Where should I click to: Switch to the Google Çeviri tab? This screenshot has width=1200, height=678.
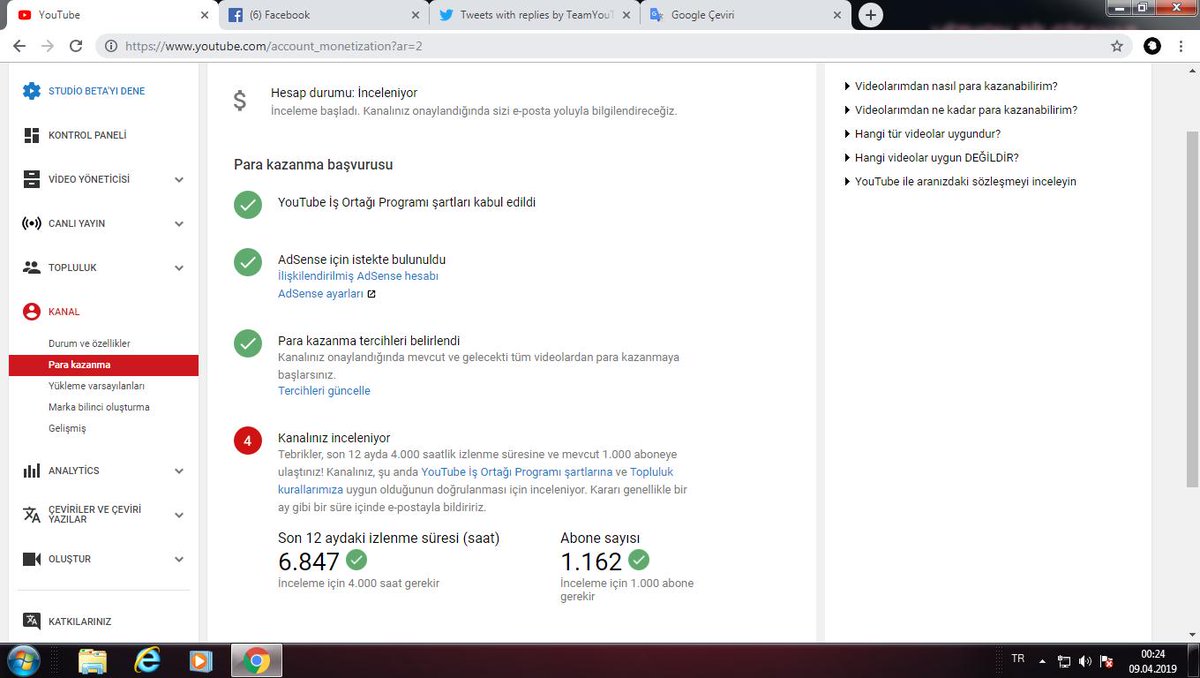pos(743,15)
